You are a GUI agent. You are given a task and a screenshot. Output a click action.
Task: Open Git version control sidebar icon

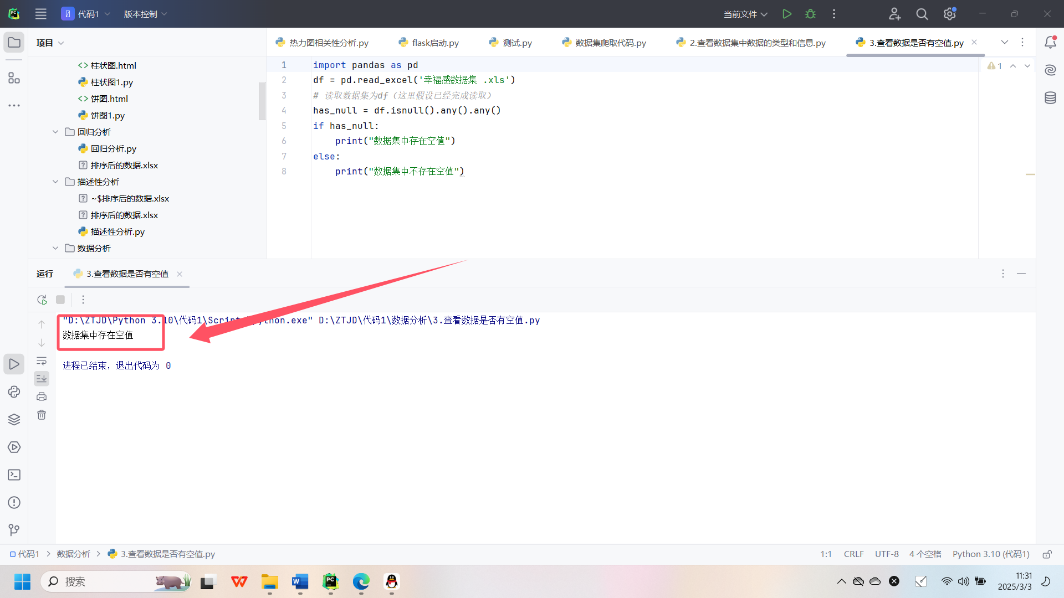coord(14,530)
